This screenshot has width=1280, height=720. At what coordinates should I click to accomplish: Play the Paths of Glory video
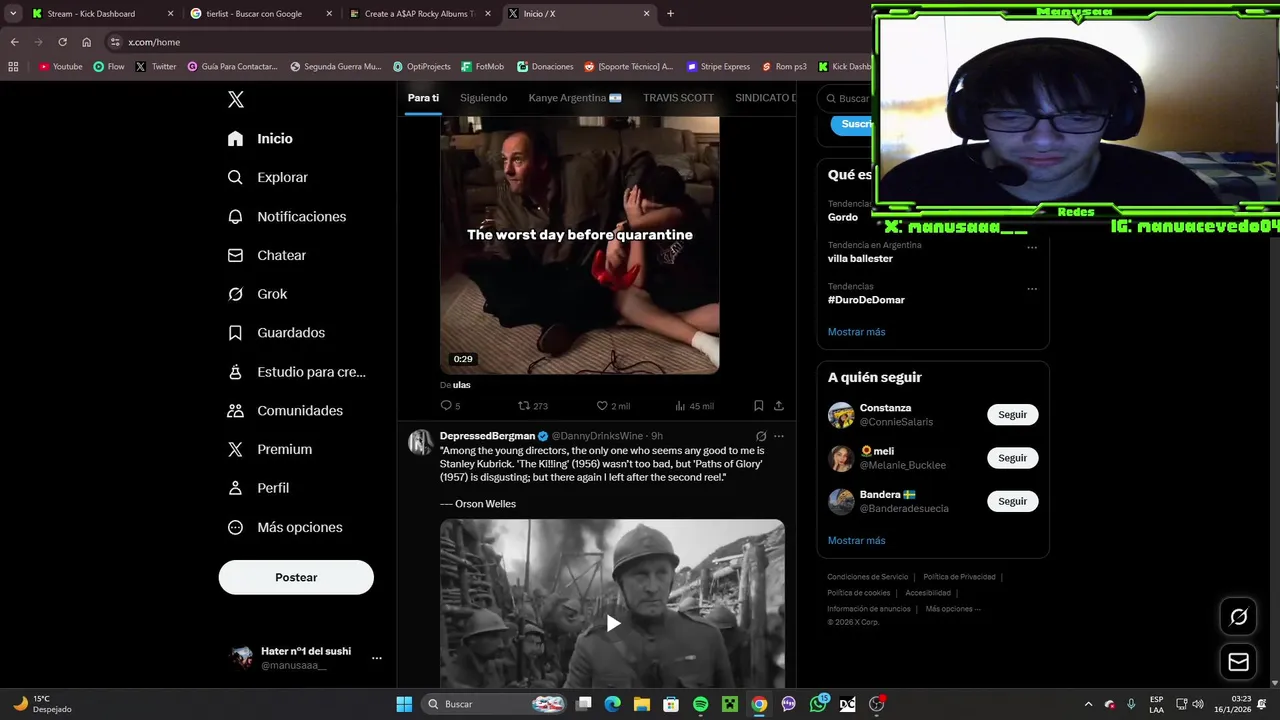point(613,623)
